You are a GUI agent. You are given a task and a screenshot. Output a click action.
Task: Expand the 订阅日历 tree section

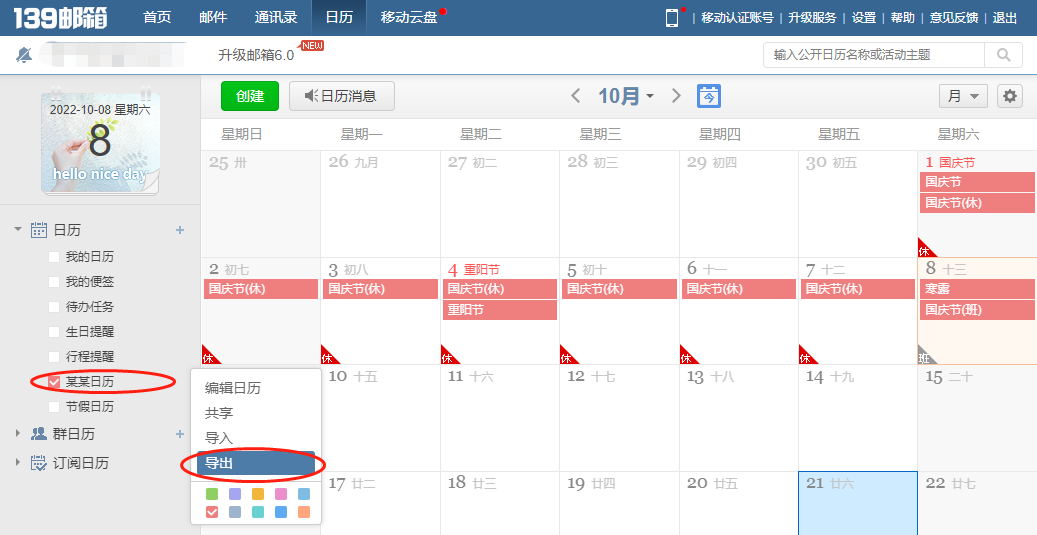click(x=17, y=463)
